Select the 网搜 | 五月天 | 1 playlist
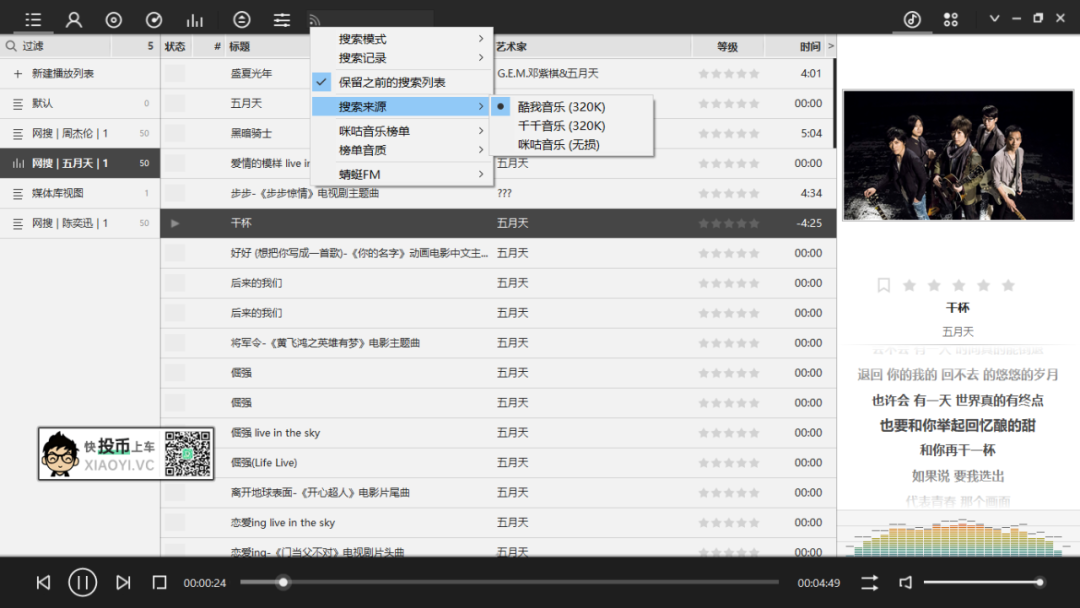1080x608 pixels. 80,163
